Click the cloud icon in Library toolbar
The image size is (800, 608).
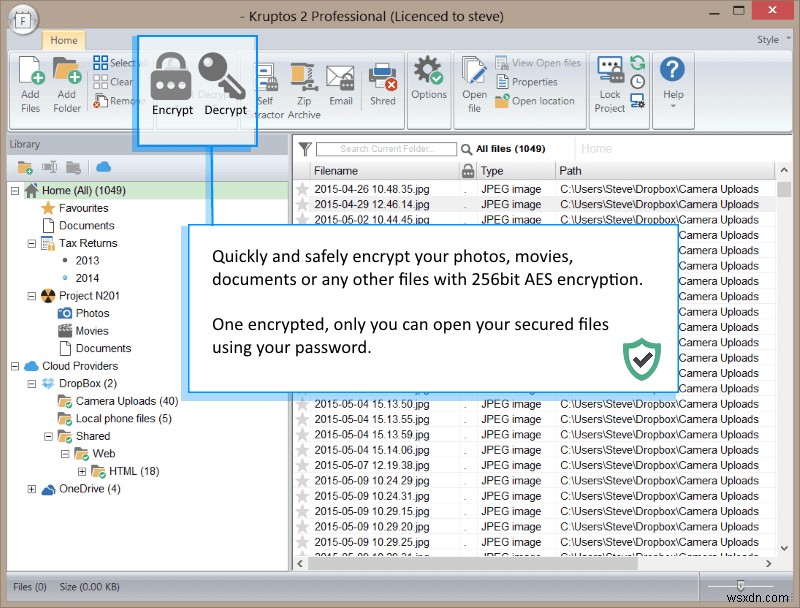tap(104, 167)
